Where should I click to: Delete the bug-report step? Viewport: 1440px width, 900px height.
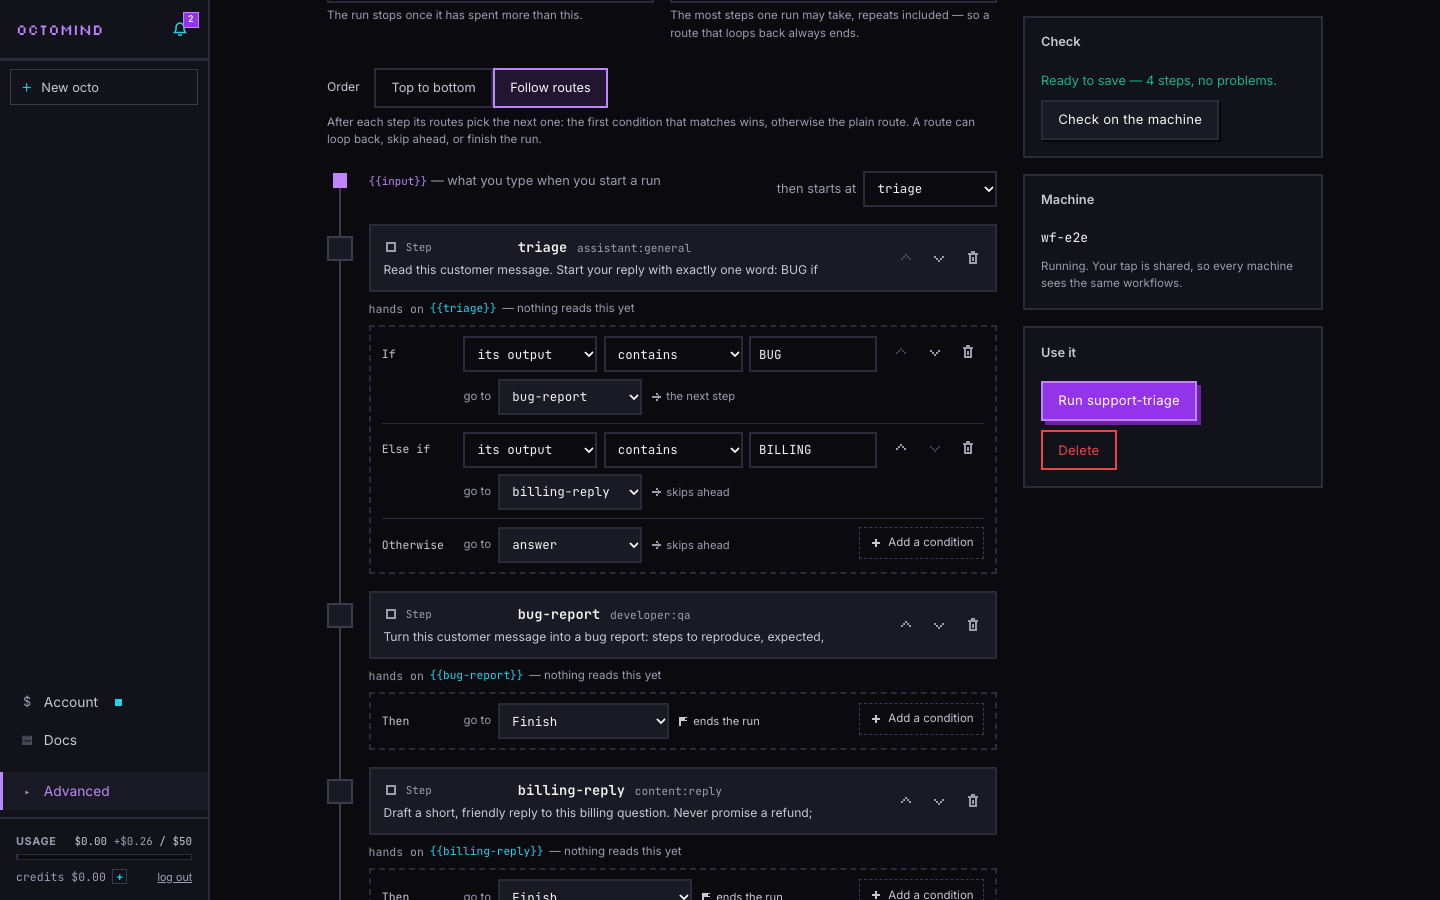(x=973, y=625)
